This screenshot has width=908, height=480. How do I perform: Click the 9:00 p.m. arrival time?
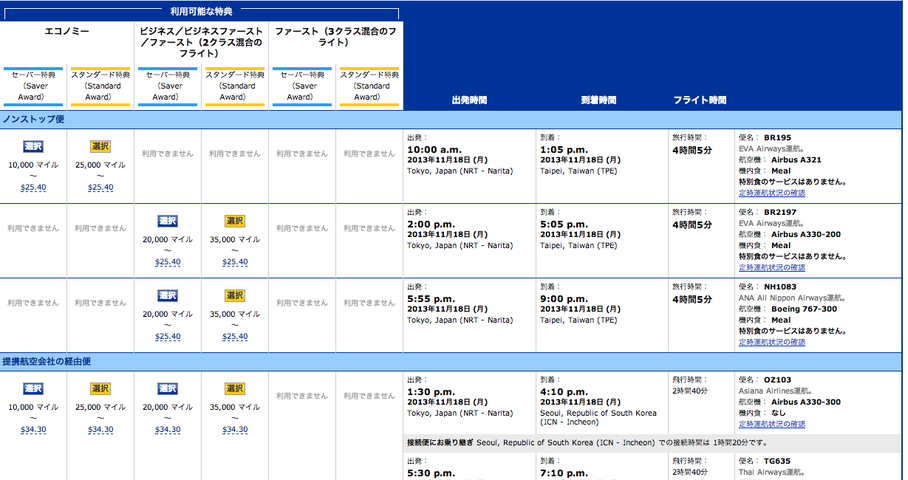point(565,299)
